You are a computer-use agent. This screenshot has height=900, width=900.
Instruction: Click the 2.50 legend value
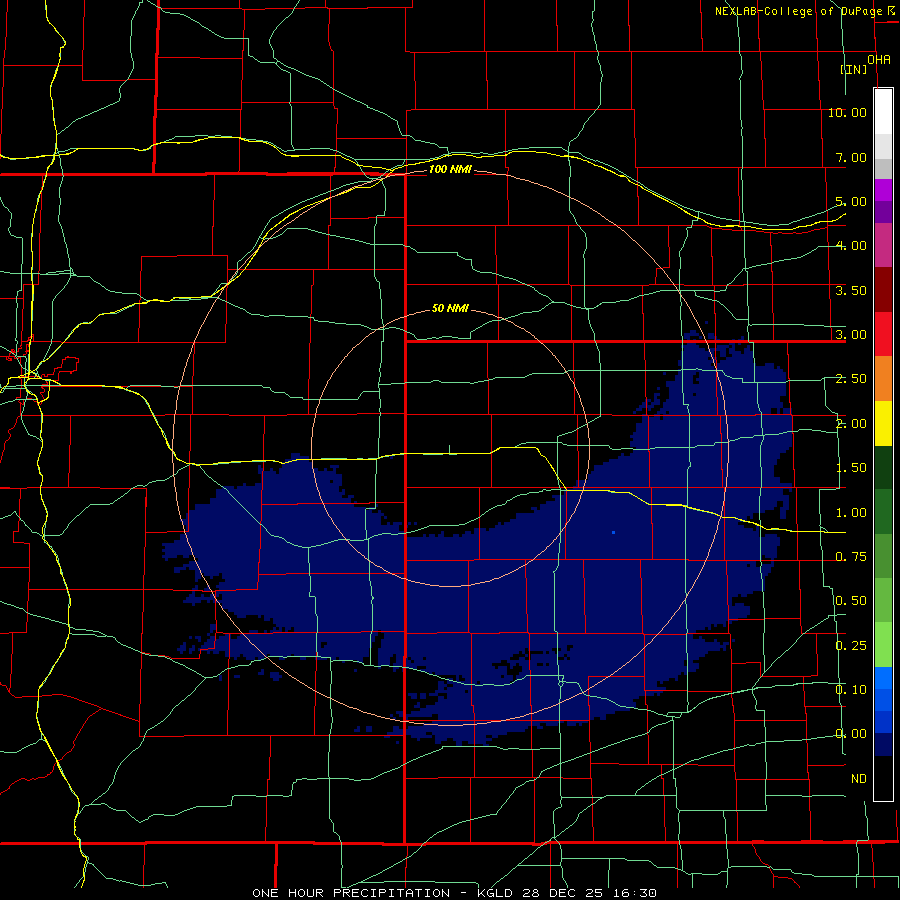point(851,379)
